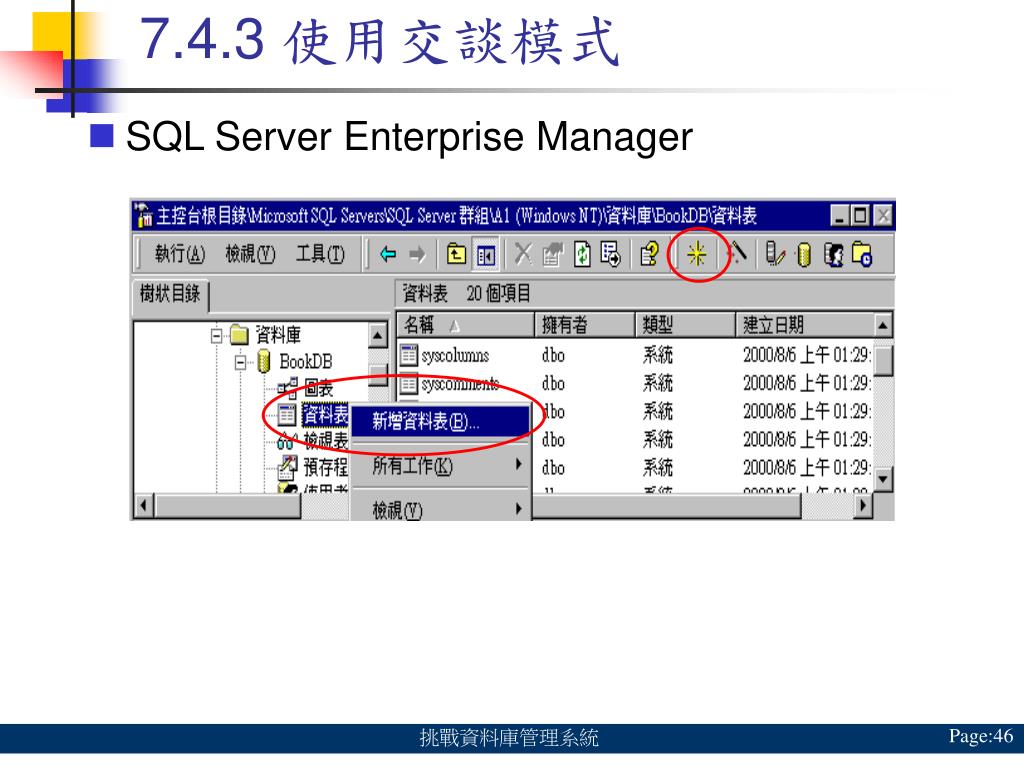1024x768 pixels.
Task: Click the Help question mark icon
Action: [648, 254]
